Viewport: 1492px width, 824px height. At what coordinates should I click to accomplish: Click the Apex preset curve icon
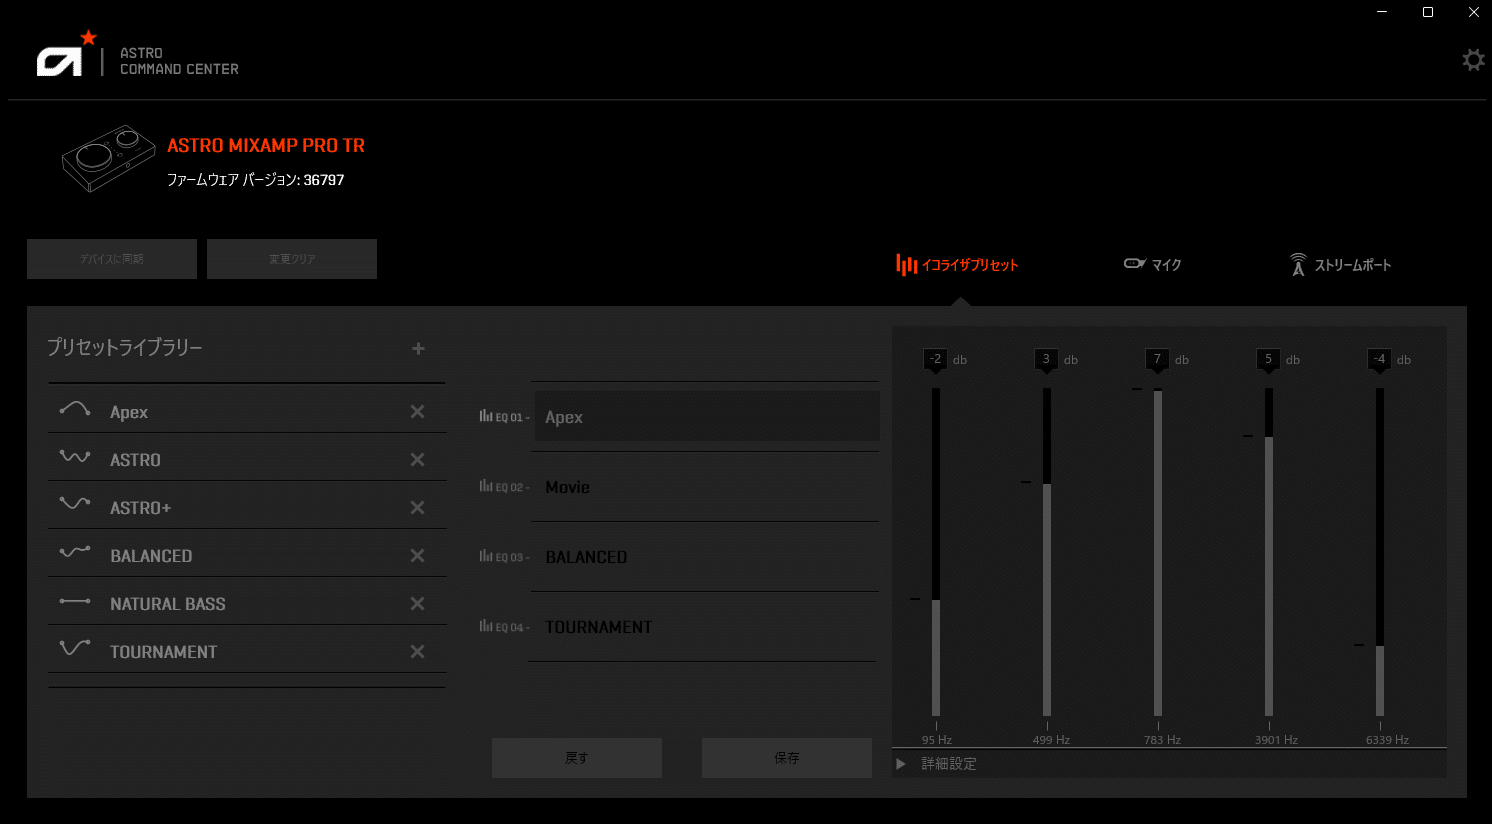(x=75, y=409)
